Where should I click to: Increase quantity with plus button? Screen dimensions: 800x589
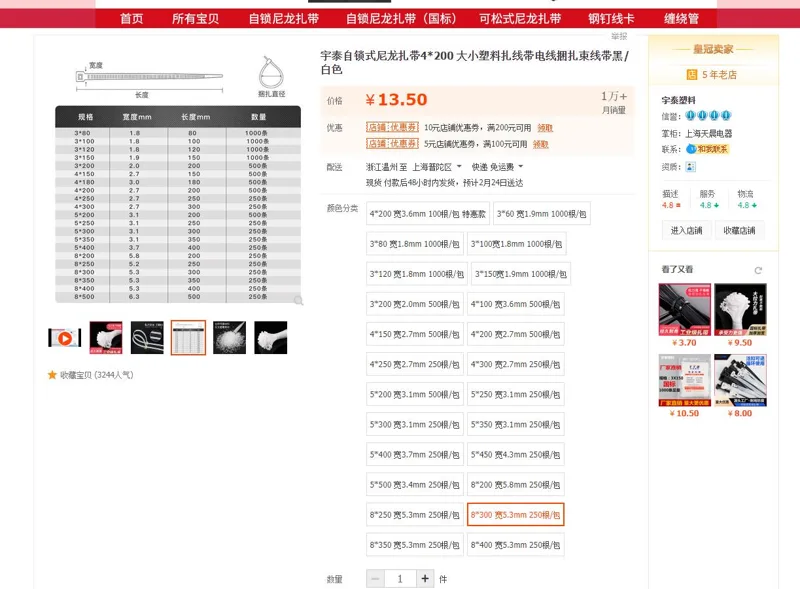(425, 578)
